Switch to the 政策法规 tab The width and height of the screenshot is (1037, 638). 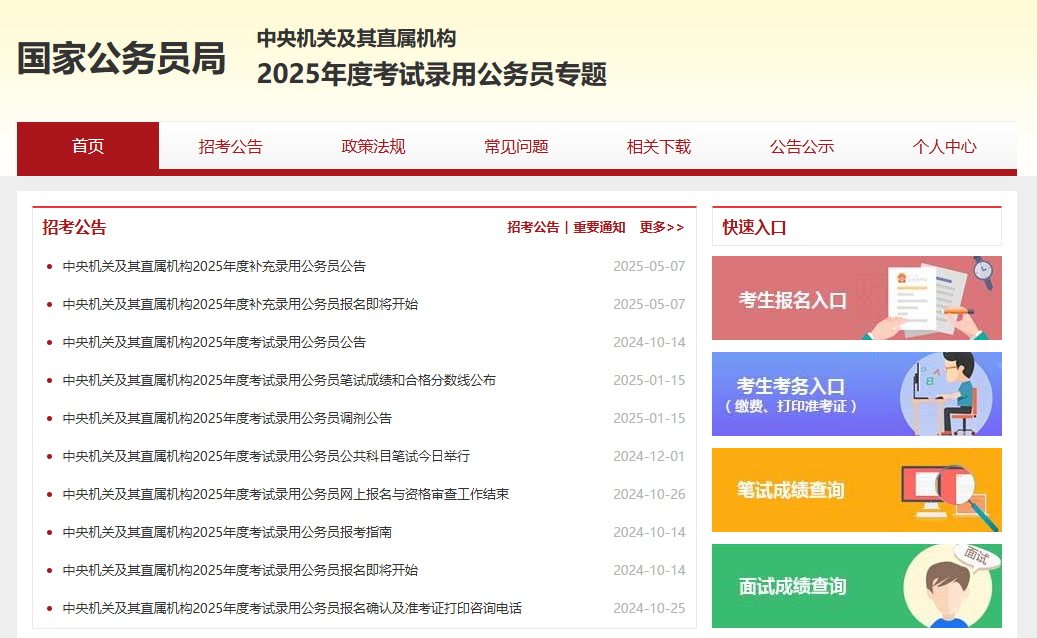click(x=373, y=146)
